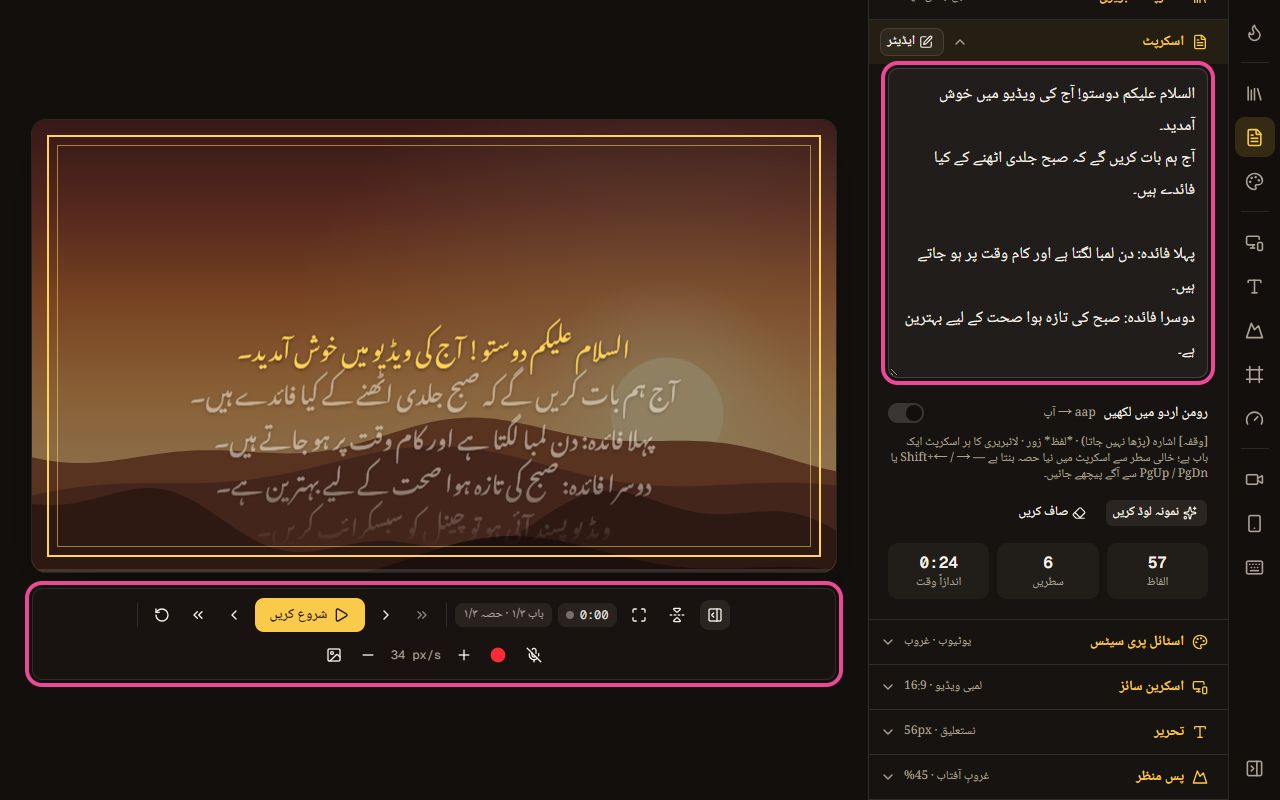Click preview line starting پہلا فائدہ
The width and height of the screenshot is (1280, 800).
(434, 443)
